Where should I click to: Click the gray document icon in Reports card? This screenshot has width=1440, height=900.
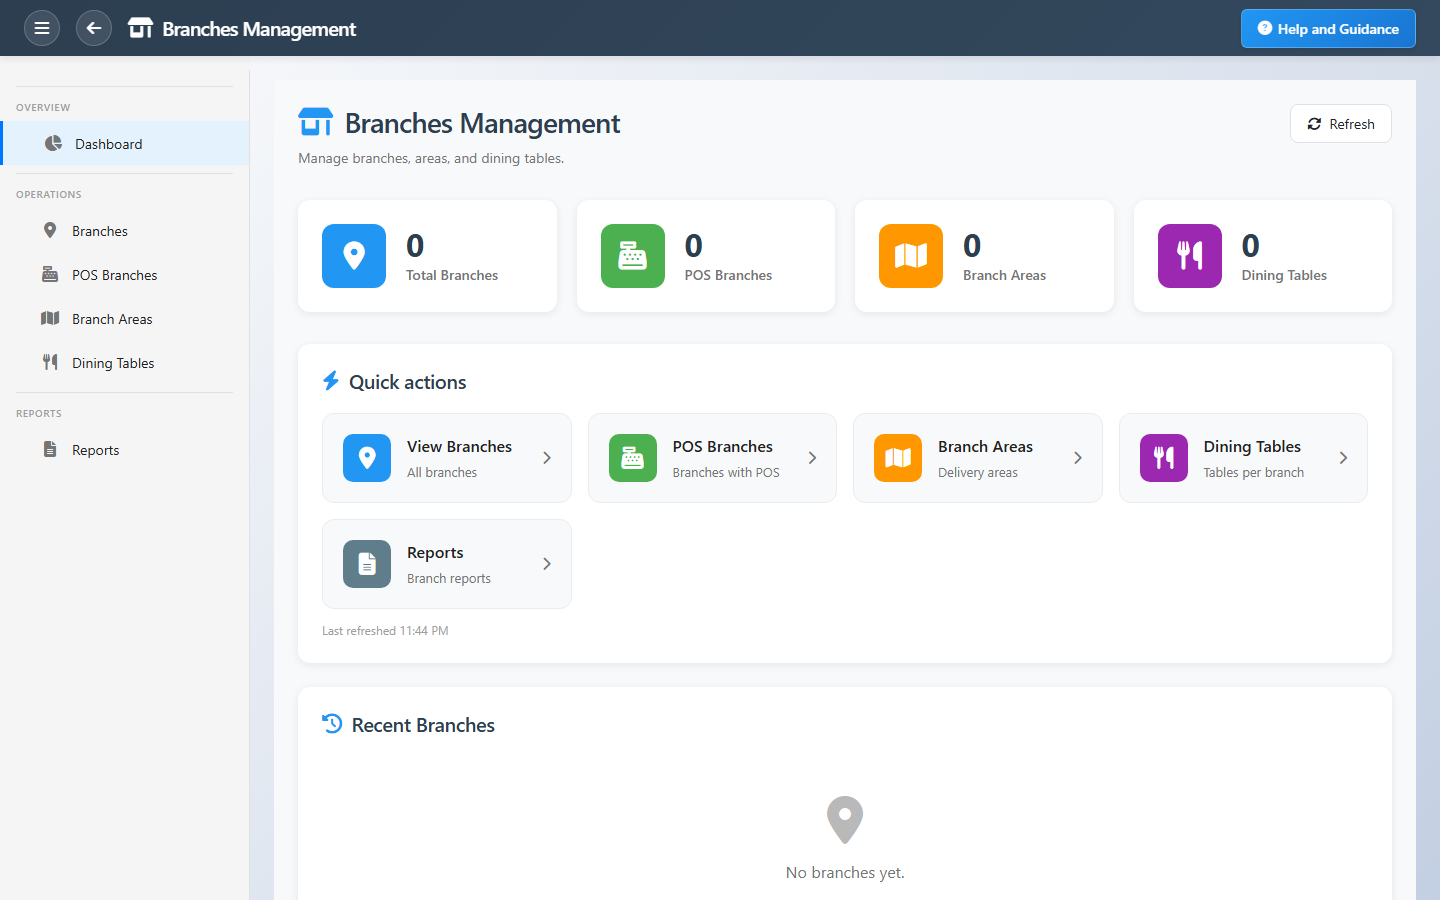(x=367, y=564)
